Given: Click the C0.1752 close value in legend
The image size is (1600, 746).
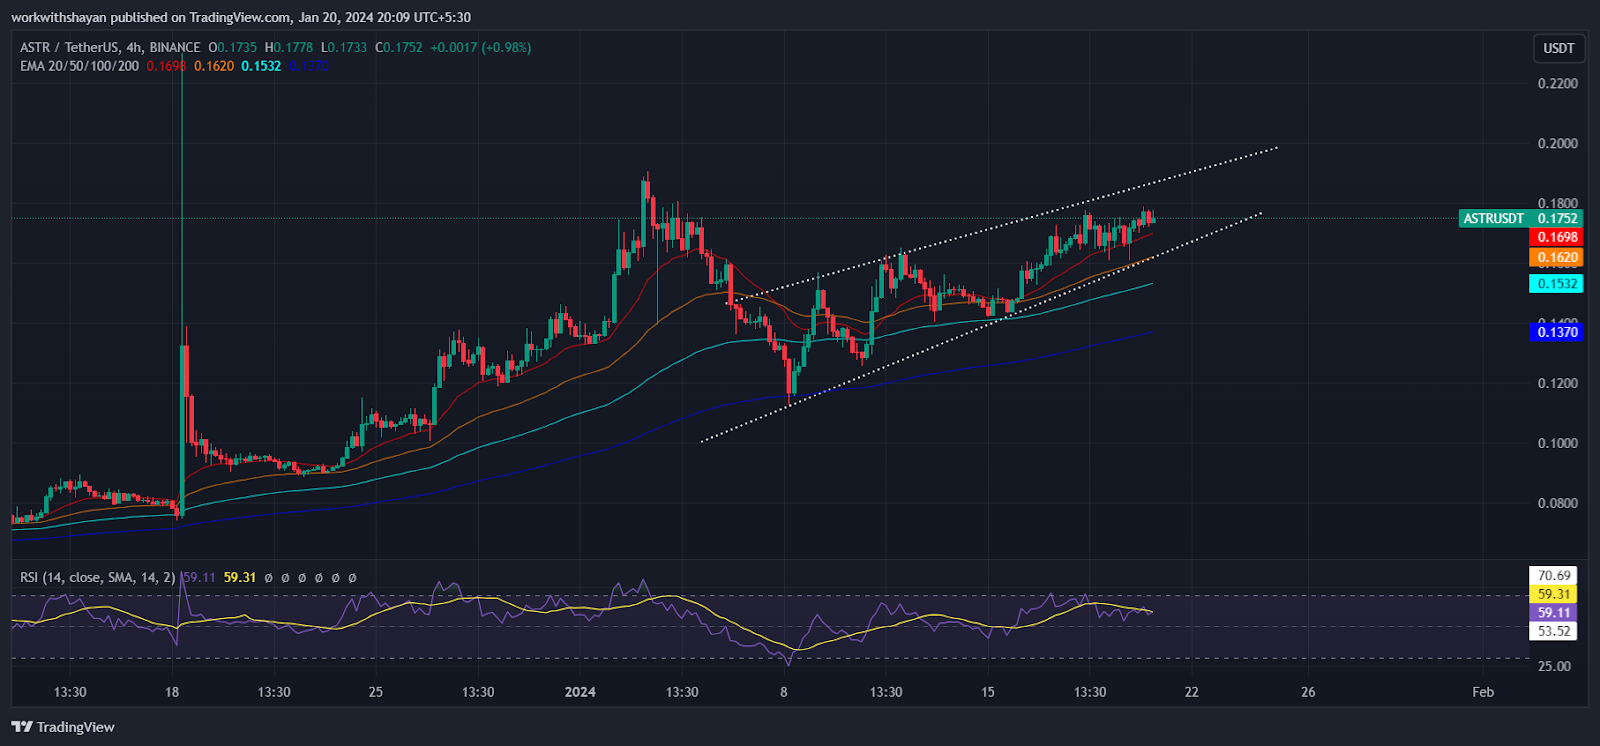Looking at the screenshot, I should [x=399, y=47].
